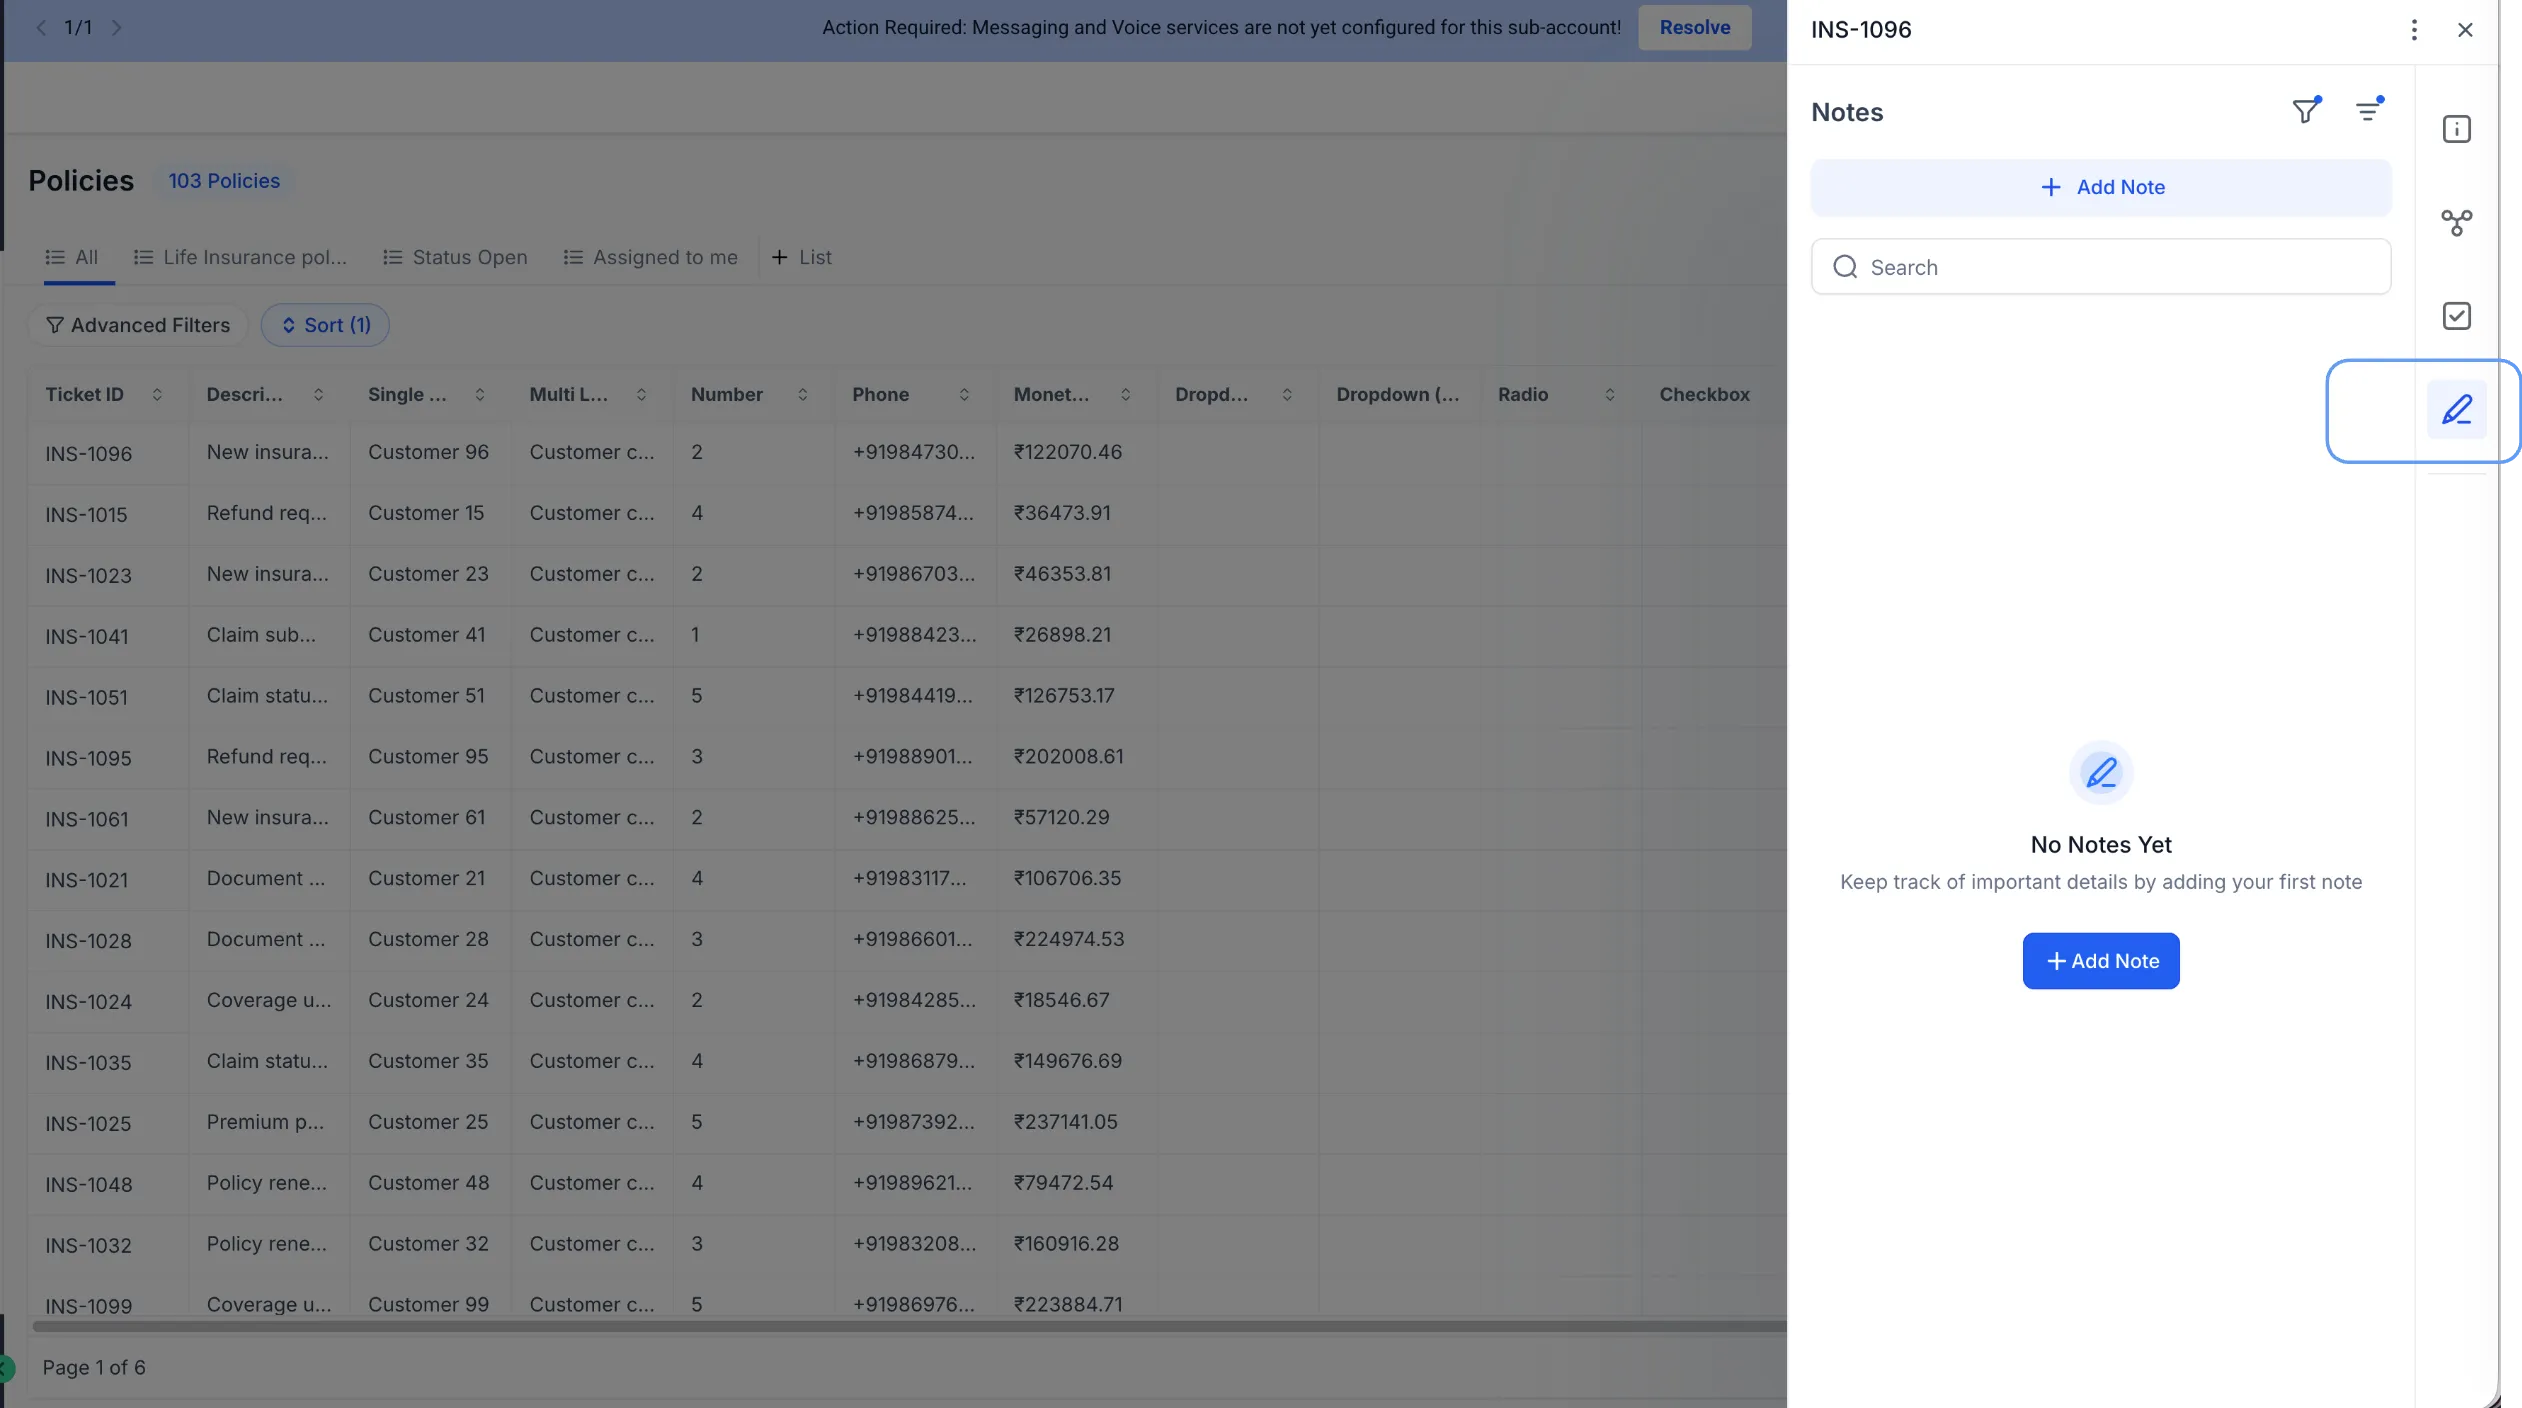Image resolution: width=2522 pixels, height=1408 pixels.
Task: Sort by Ticket ID column arrows
Action: tap(157, 395)
